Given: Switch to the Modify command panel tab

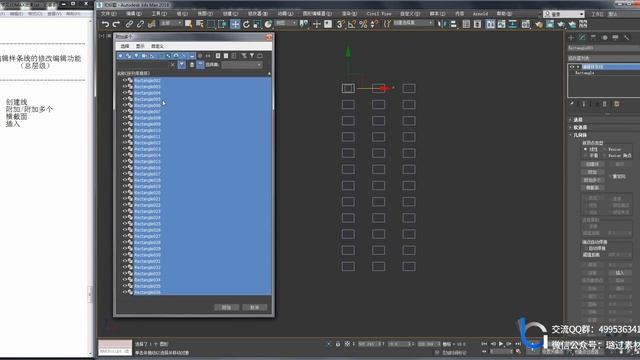Looking at the screenshot, I should click(582, 38).
